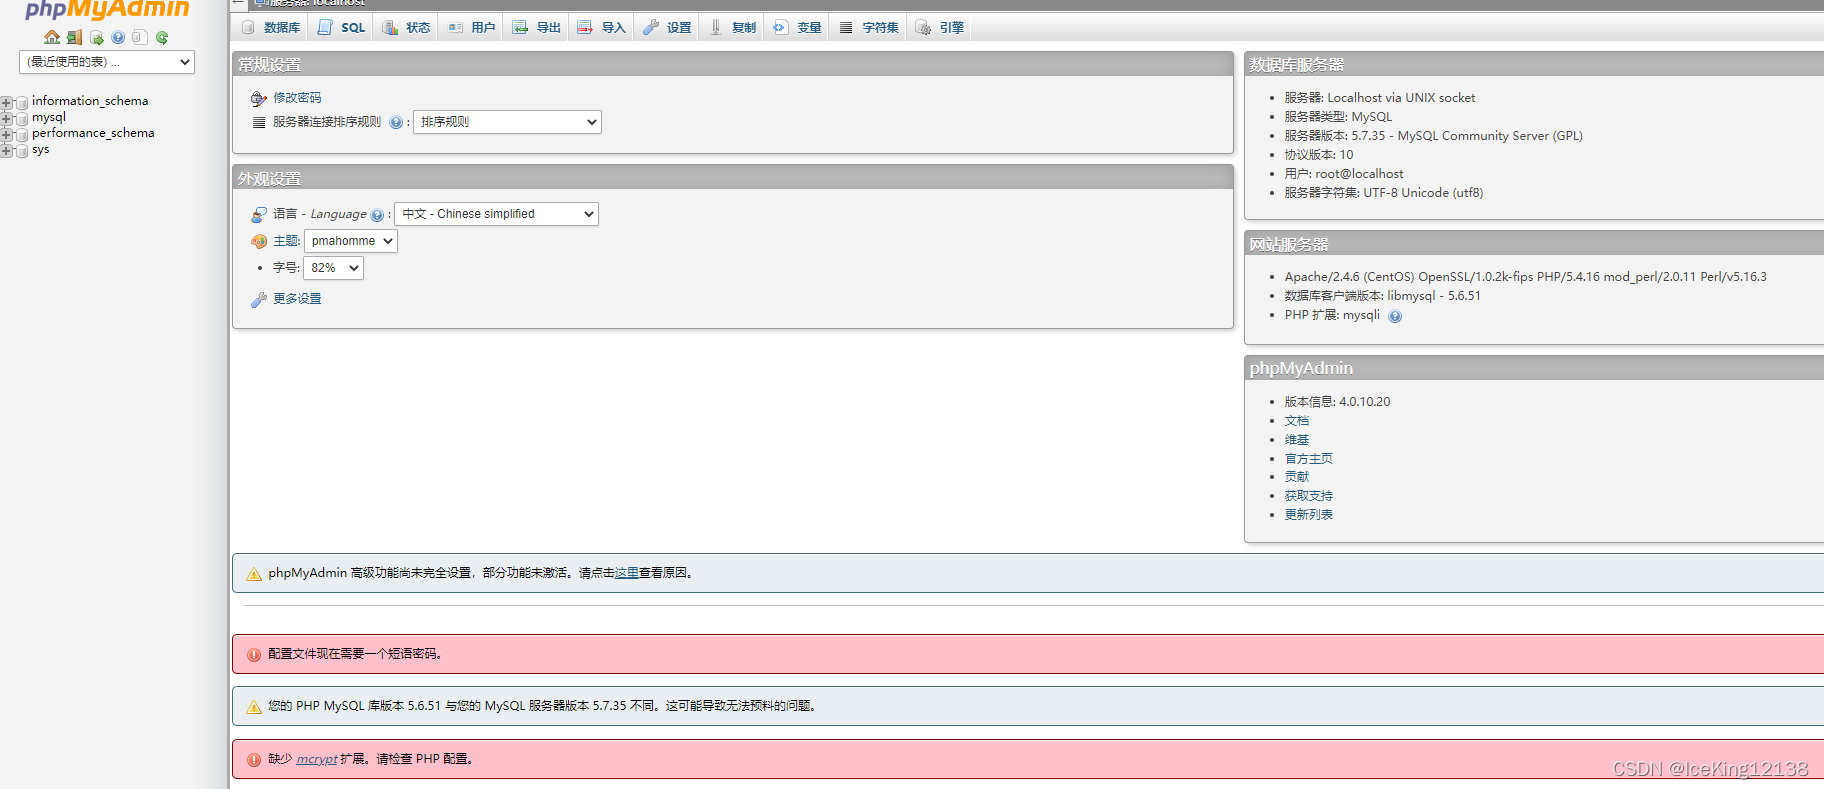The width and height of the screenshot is (1824, 789).
Task: Collapse the navigation panel with the left arrow
Action: 239,3
